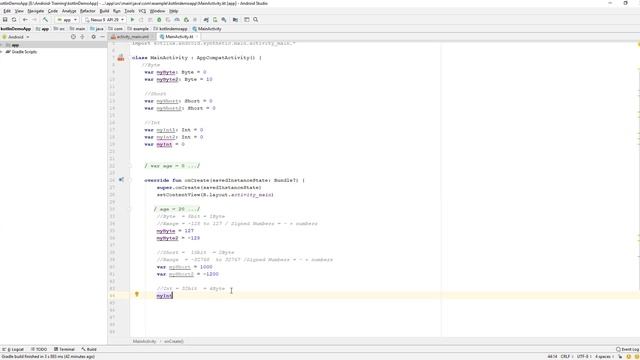Click the code line 'myByte2 = -128'
Image resolution: width=640 pixels, height=360 pixels.
[178, 238]
